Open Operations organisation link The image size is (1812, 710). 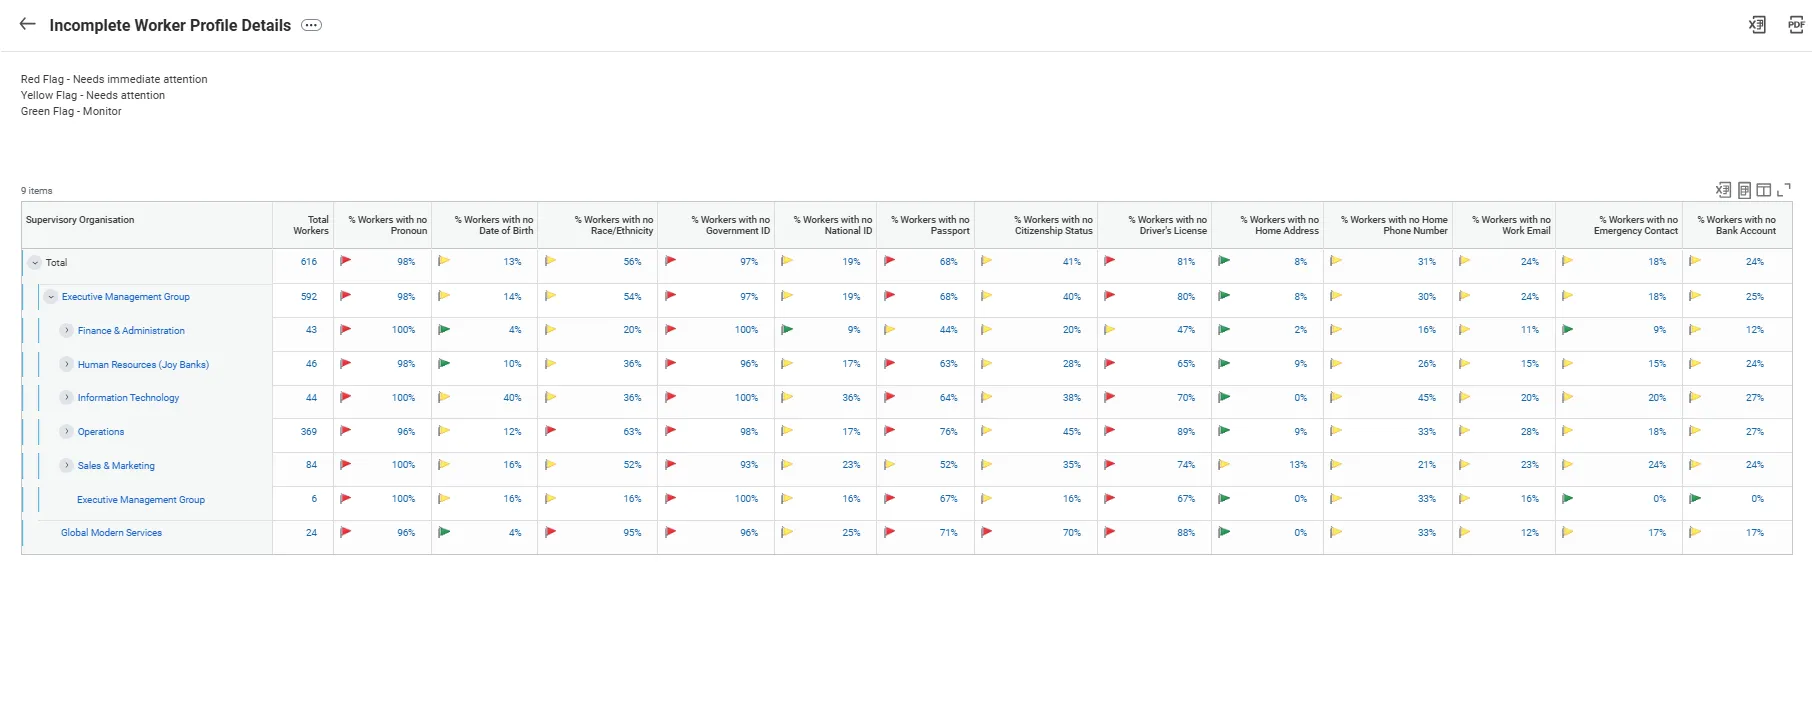coord(101,432)
